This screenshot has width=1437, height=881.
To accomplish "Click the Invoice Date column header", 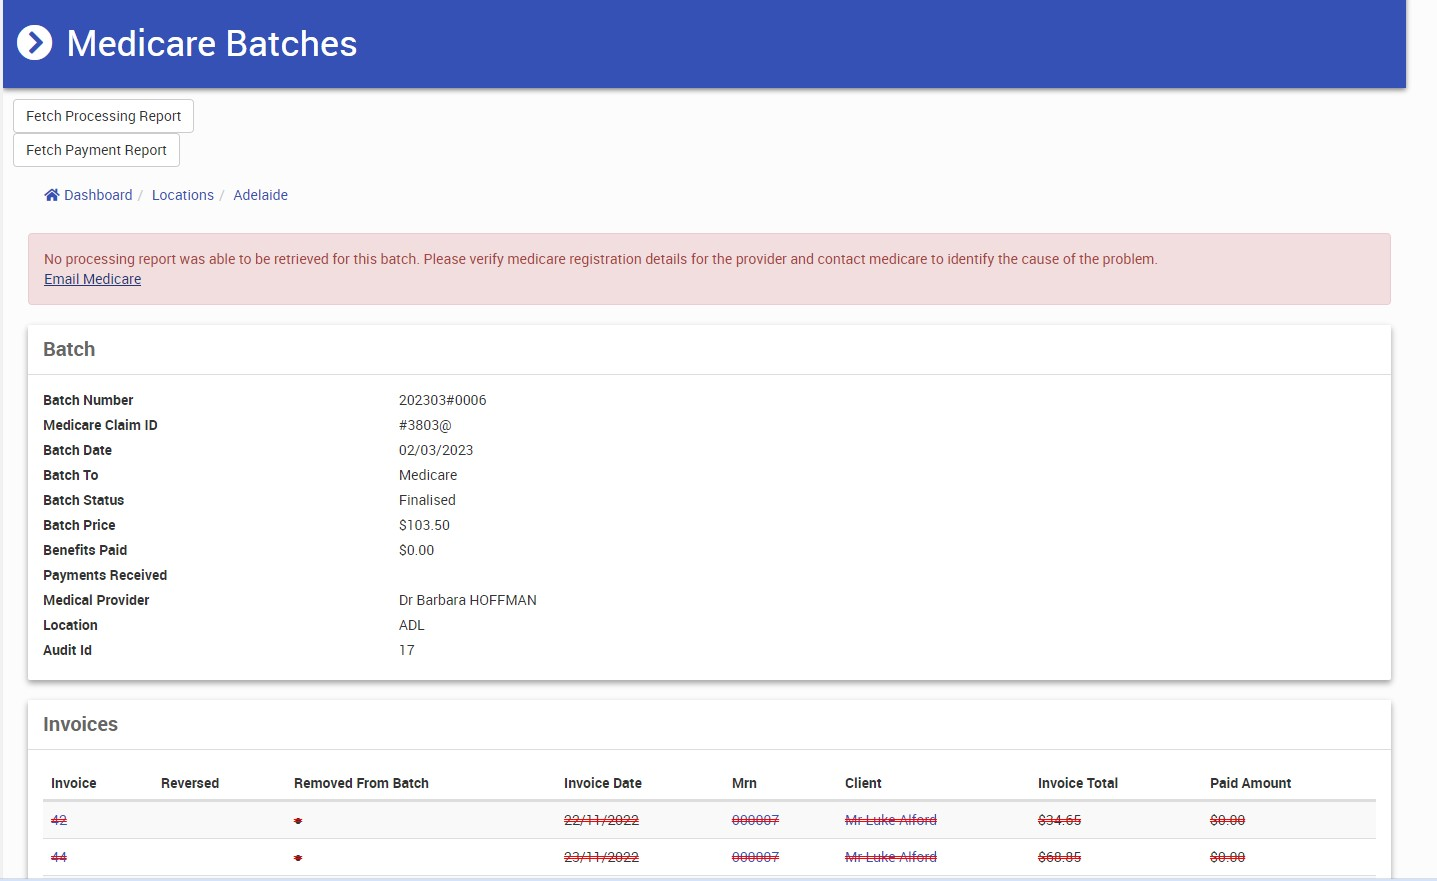I will [x=603, y=783].
